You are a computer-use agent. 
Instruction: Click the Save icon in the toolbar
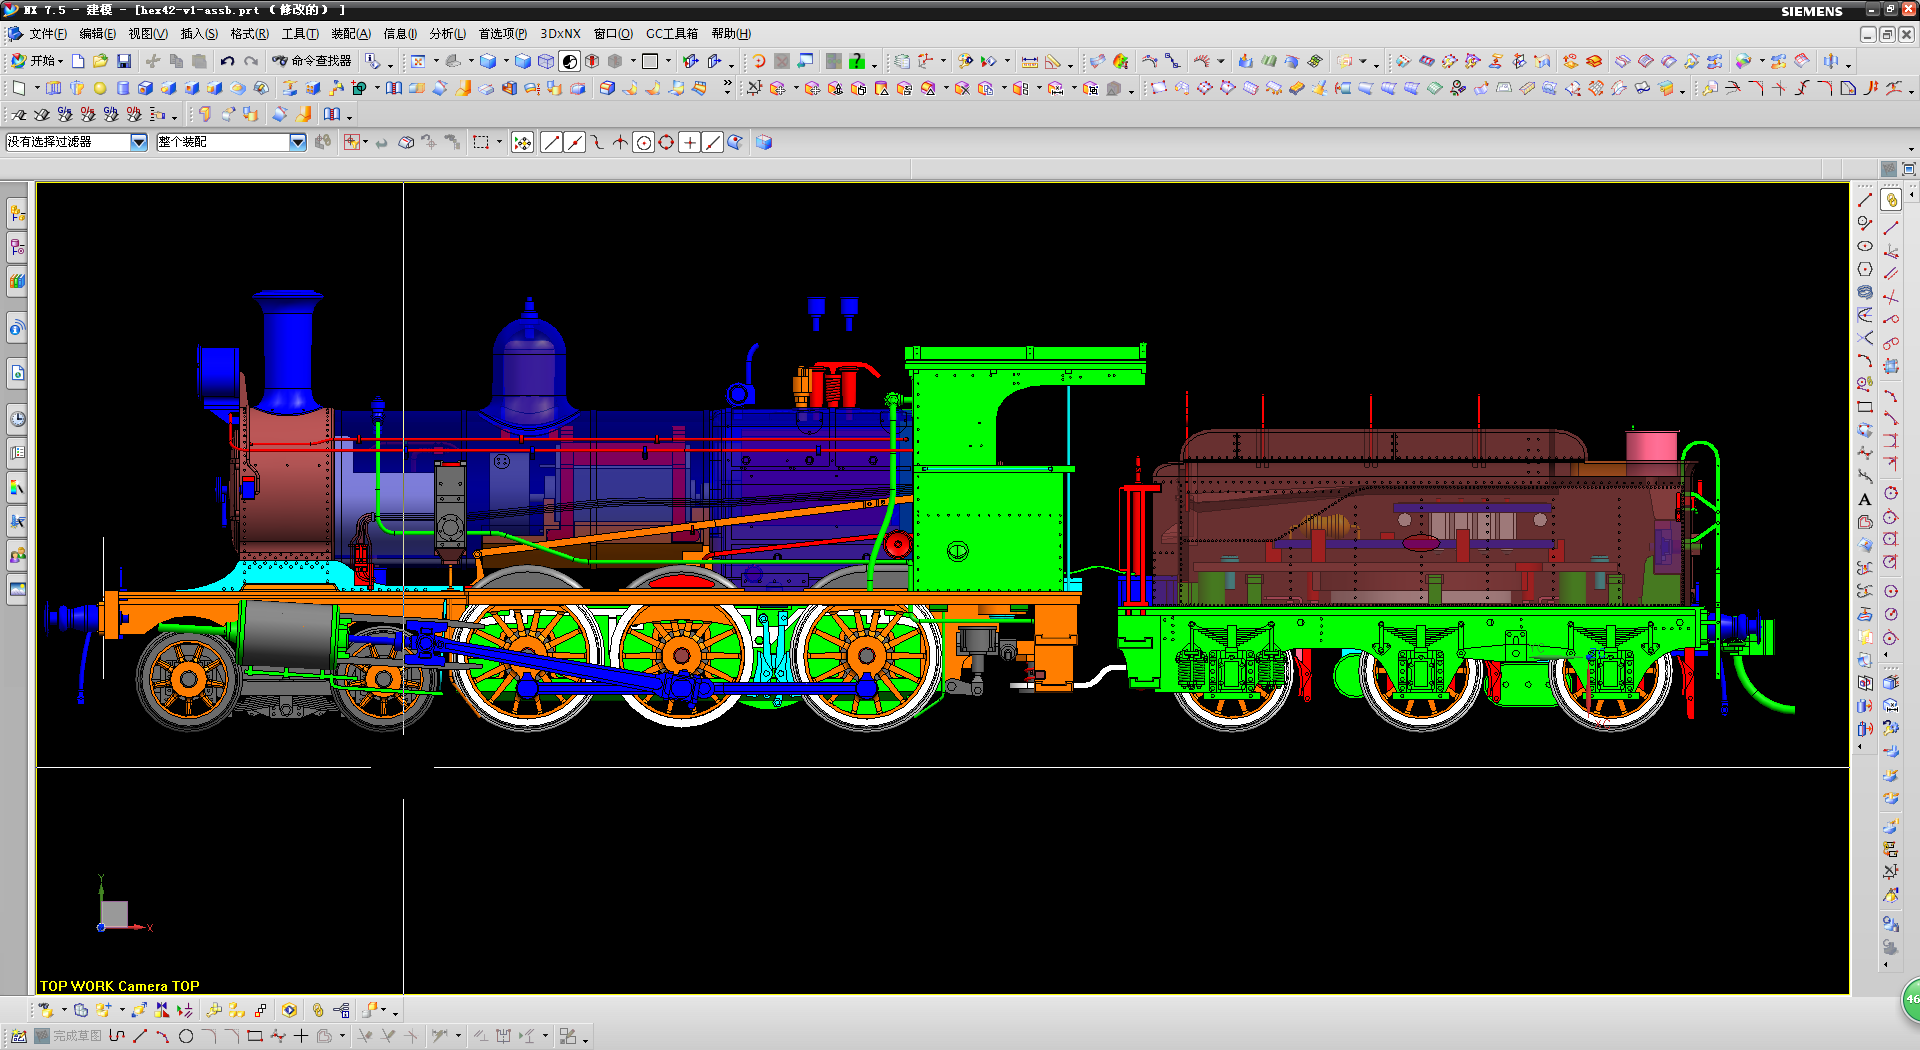(124, 62)
